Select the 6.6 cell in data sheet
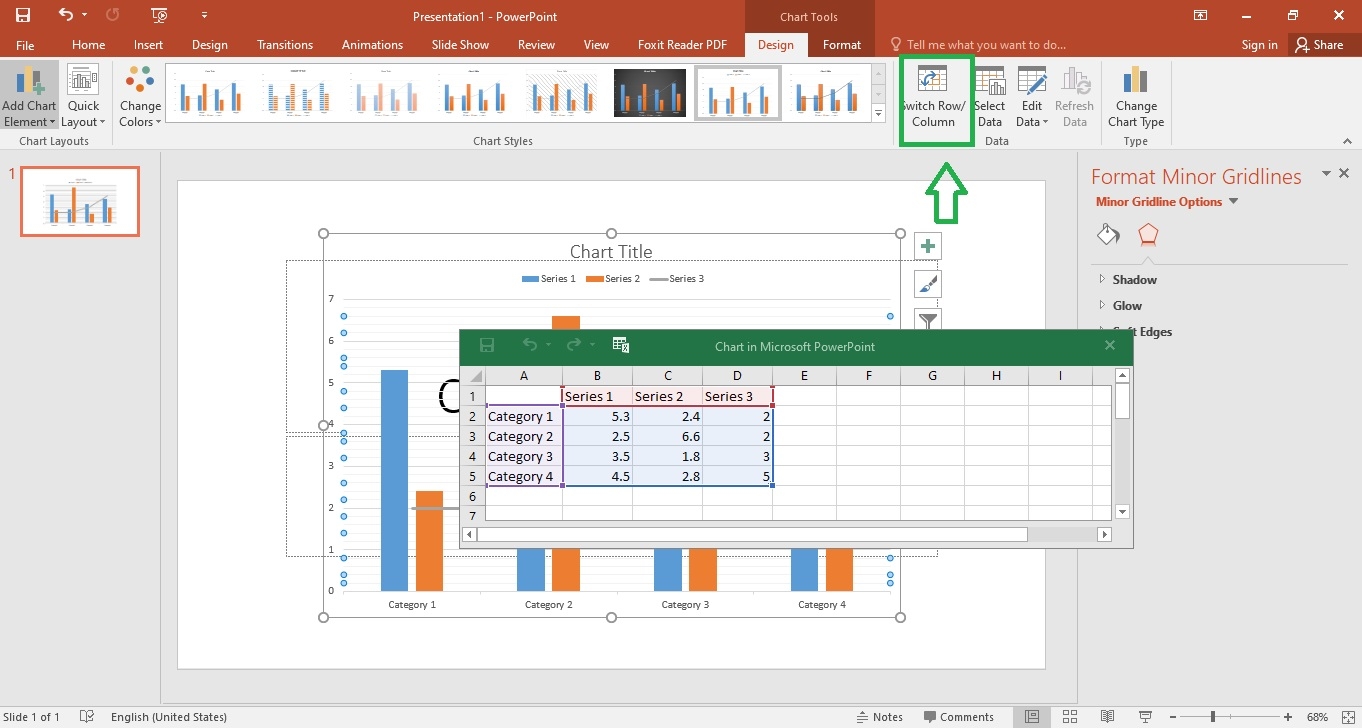 [667, 436]
